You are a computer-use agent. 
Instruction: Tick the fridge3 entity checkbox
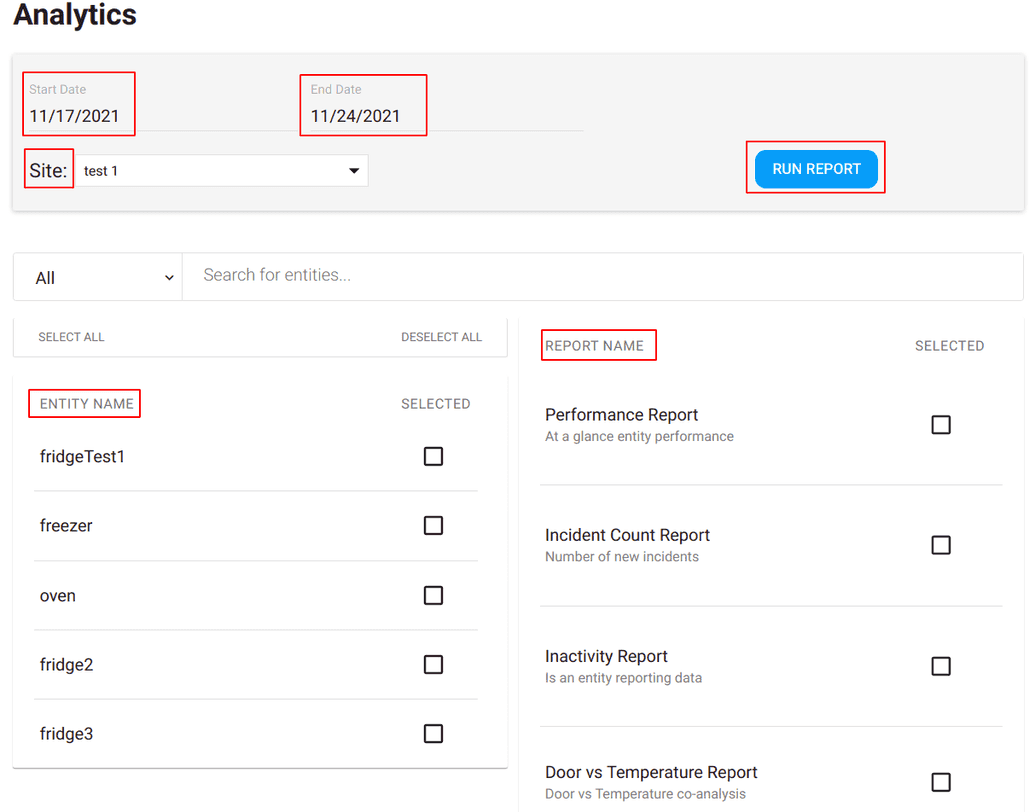click(x=433, y=733)
